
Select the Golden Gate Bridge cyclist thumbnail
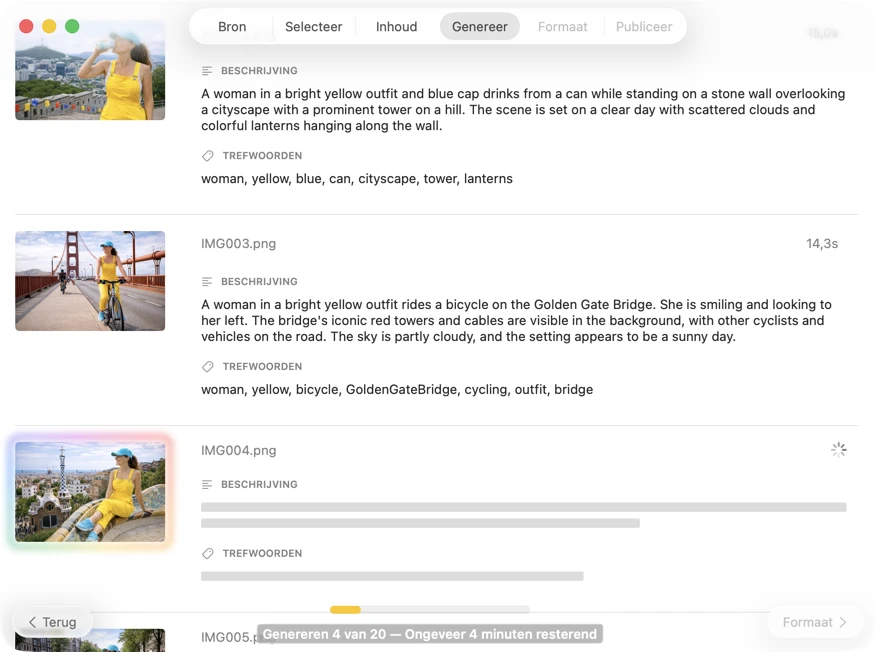[90, 281]
